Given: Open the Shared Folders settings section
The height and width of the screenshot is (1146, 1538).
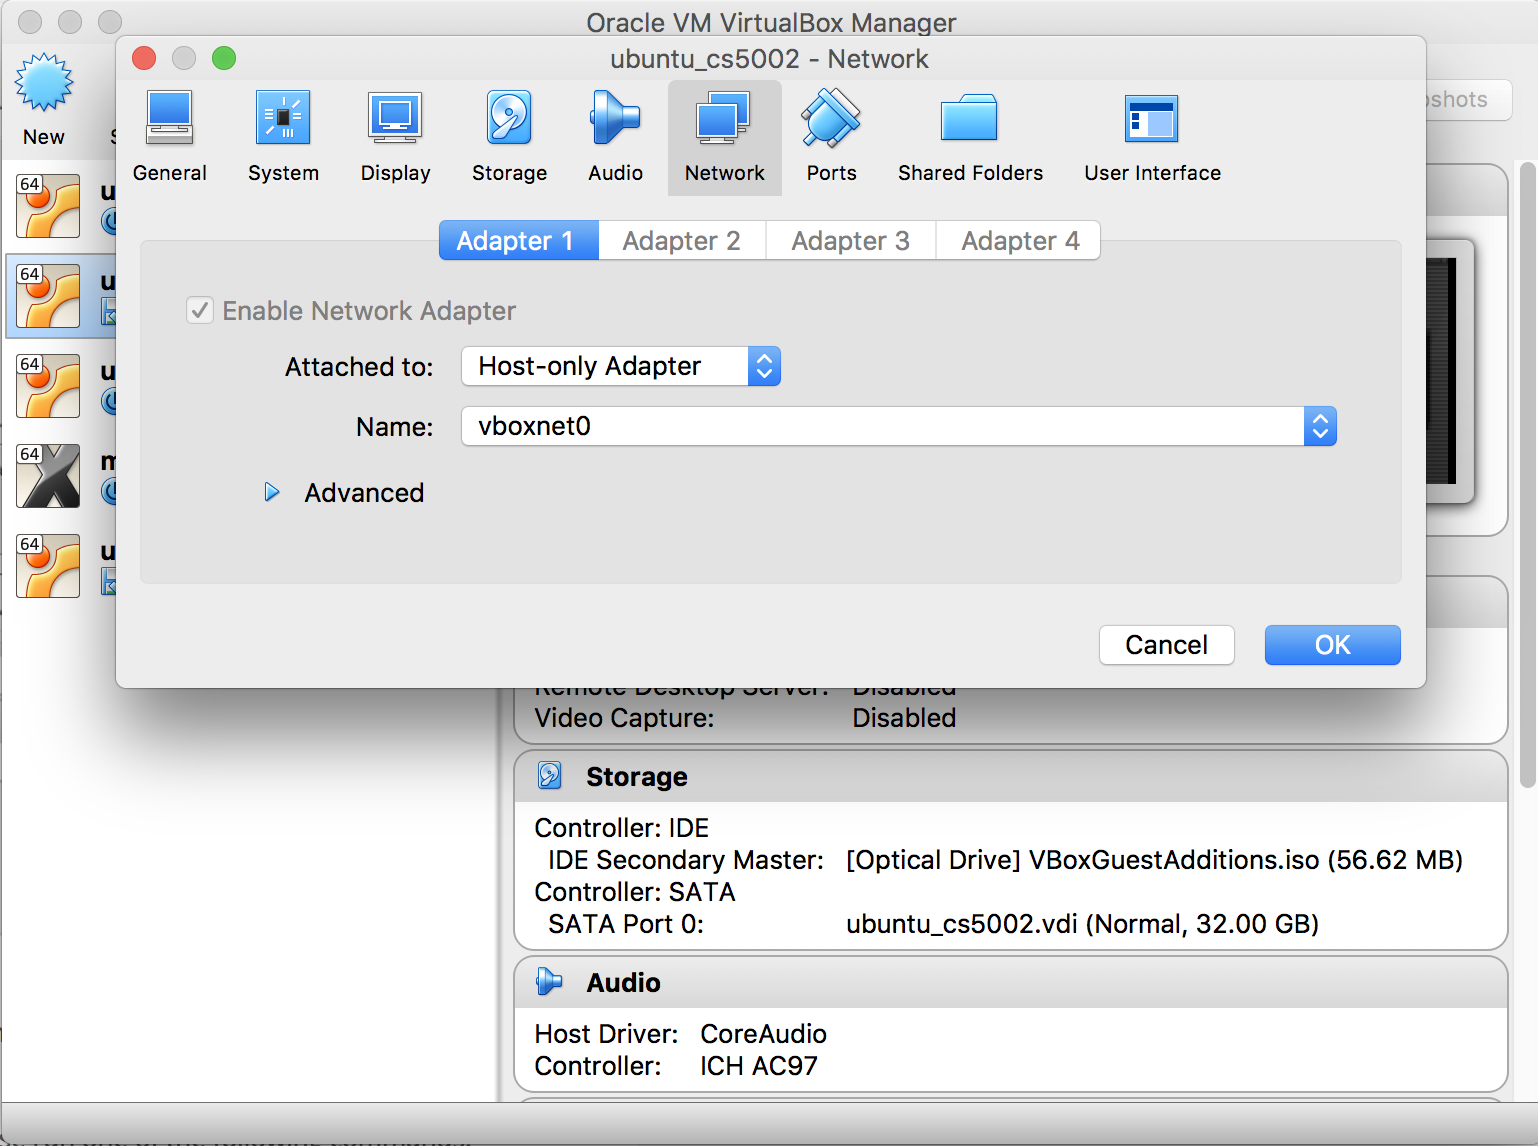Looking at the screenshot, I should pos(969,137).
